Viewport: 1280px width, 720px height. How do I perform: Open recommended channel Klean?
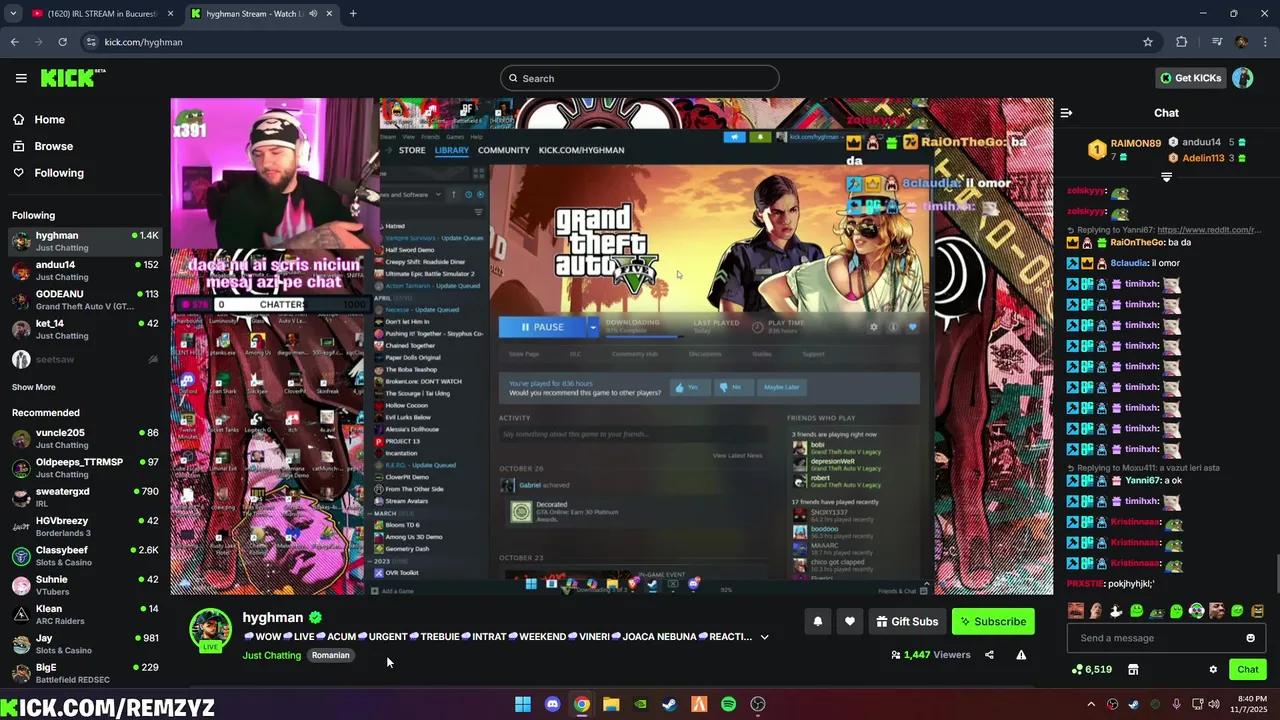85,614
